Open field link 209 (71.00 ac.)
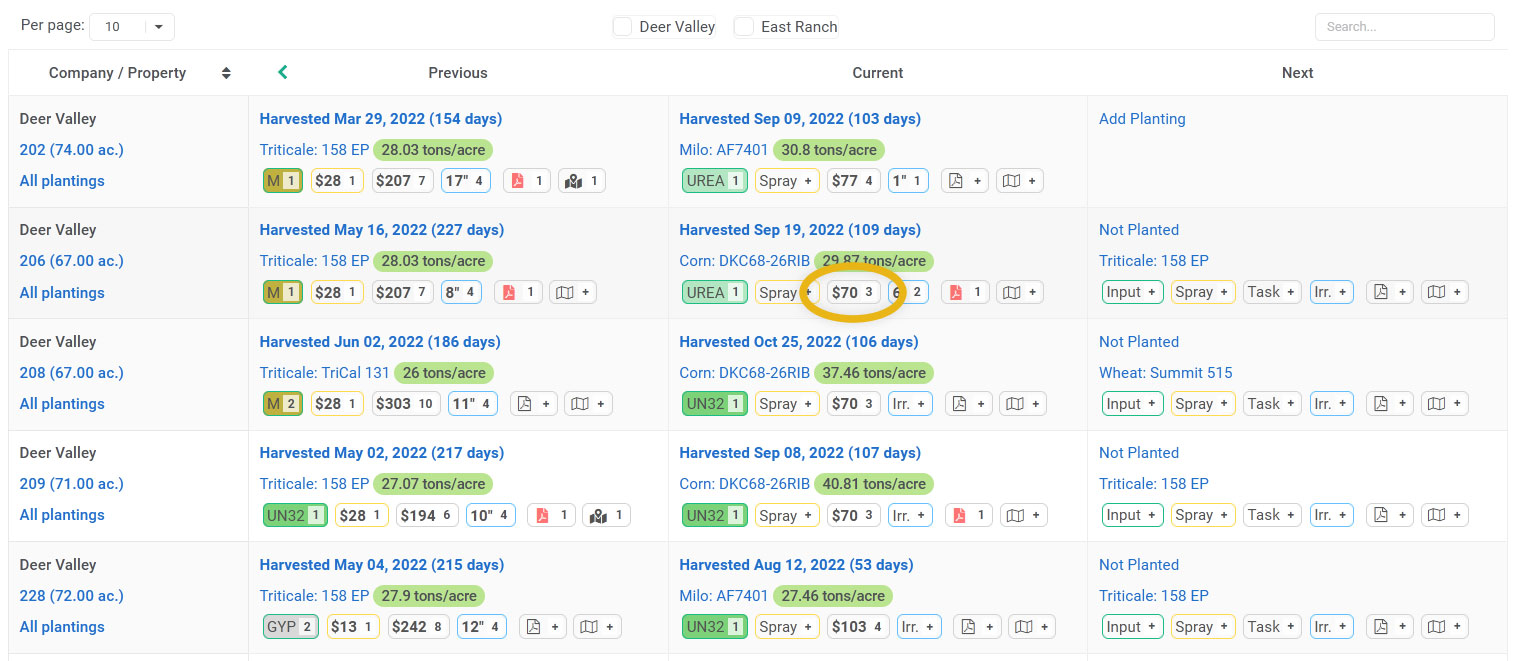The height and width of the screenshot is (661, 1521). pyautogui.click(x=72, y=484)
